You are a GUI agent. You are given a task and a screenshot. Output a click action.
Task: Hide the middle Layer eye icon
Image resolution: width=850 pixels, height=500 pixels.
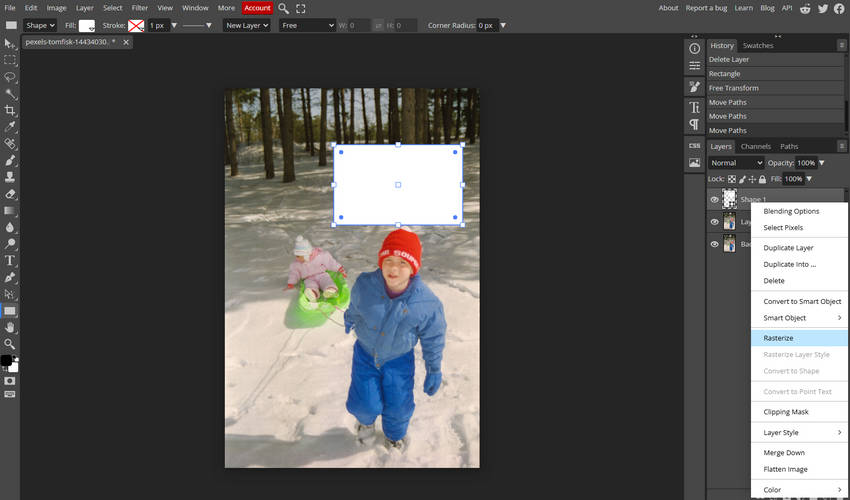click(714, 222)
